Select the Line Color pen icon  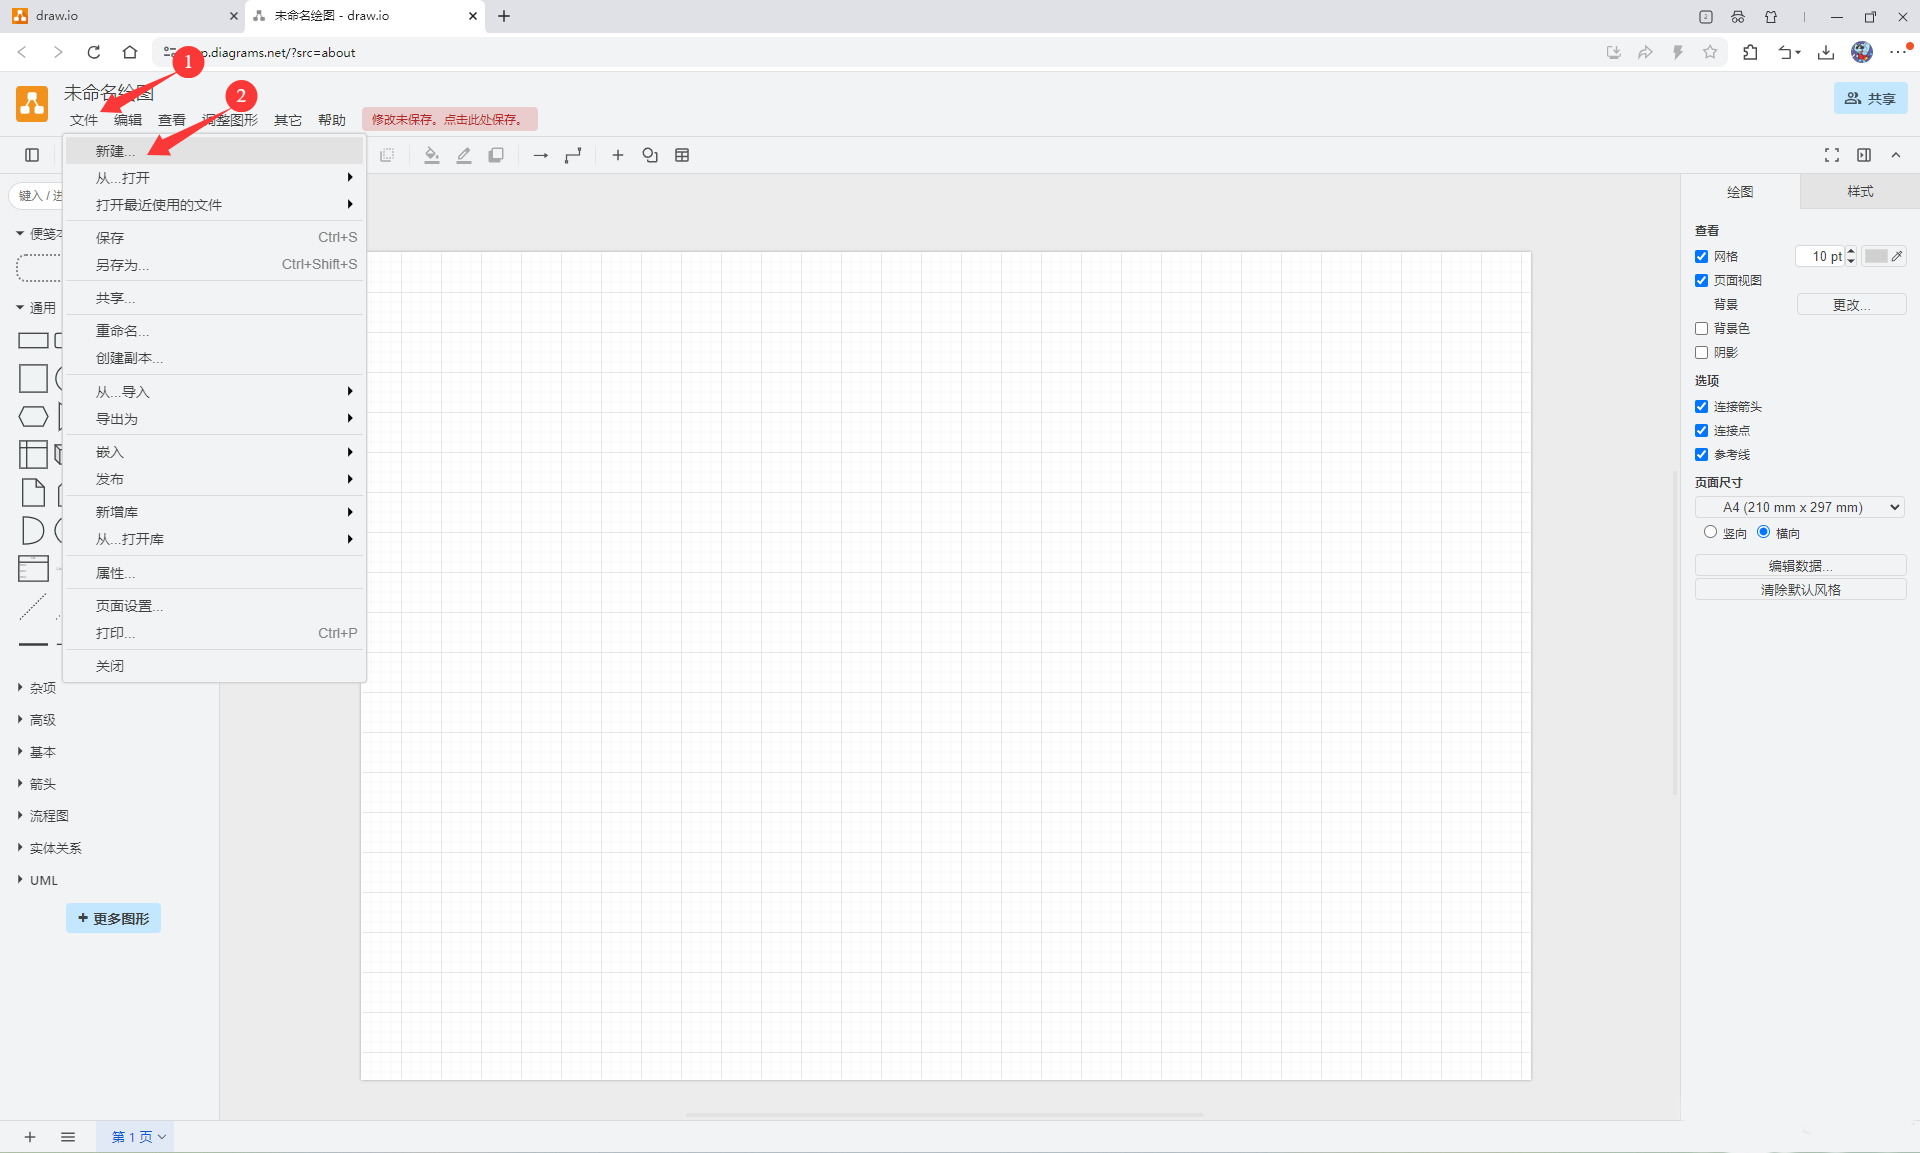coord(463,155)
